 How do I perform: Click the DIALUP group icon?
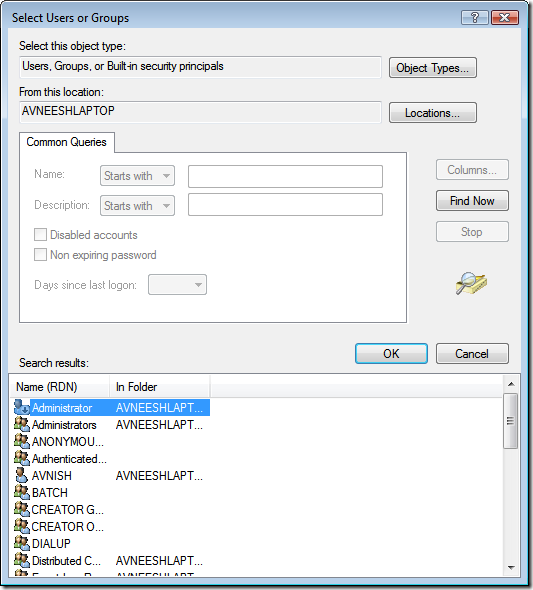coord(22,543)
